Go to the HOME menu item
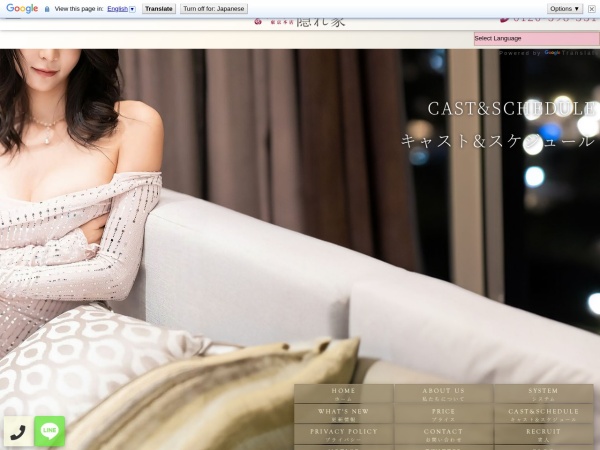The height and width of the screenshot is (450, 600). pos(344,394)
